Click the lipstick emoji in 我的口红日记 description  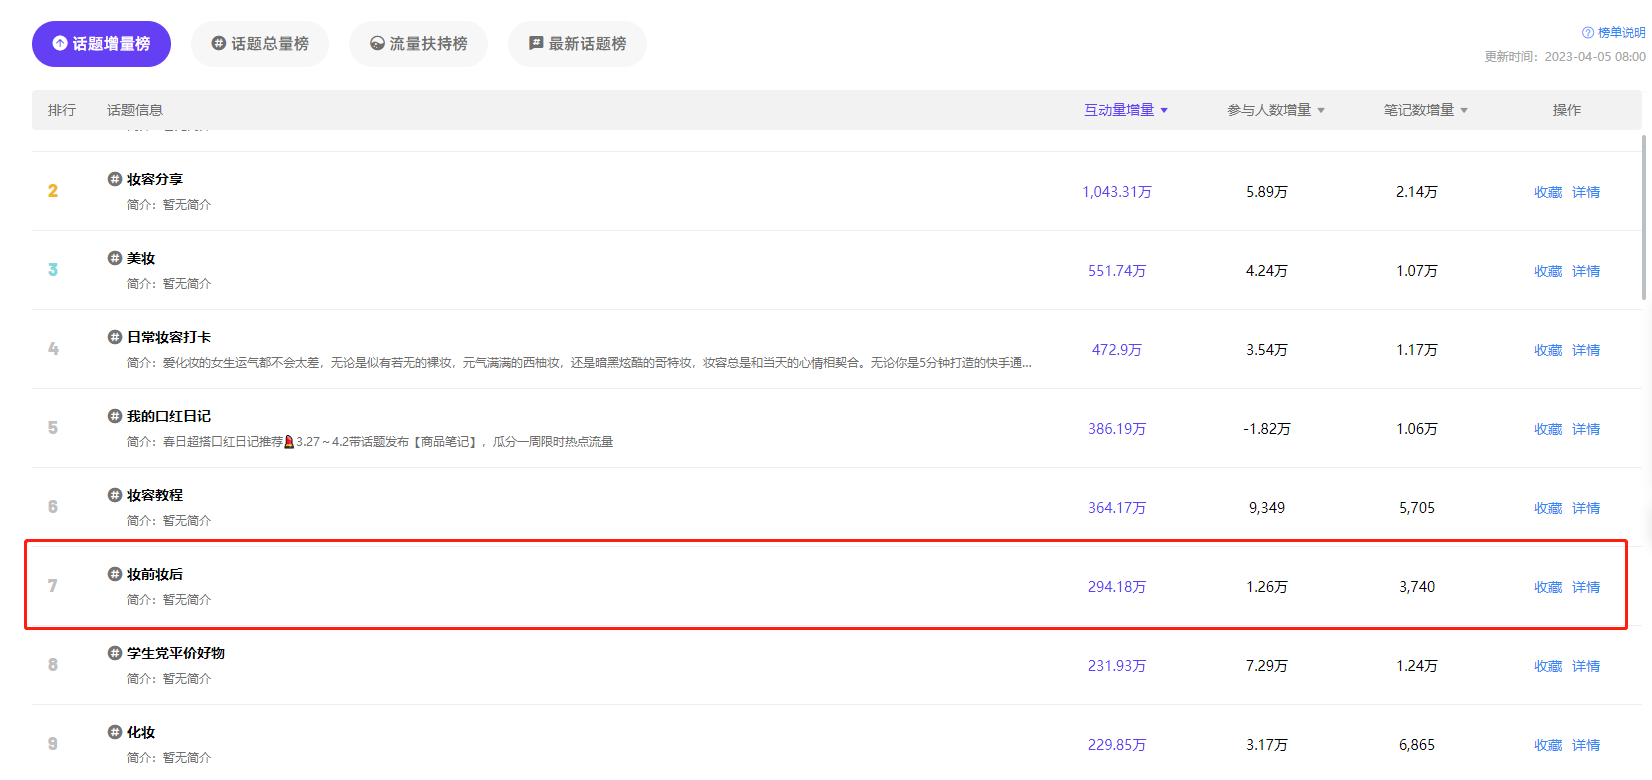(x=289, y=442)
